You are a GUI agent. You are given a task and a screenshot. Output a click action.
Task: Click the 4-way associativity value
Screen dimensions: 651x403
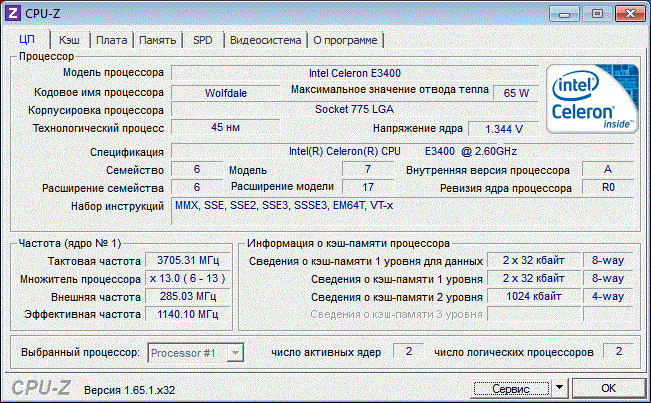point(608,296)
